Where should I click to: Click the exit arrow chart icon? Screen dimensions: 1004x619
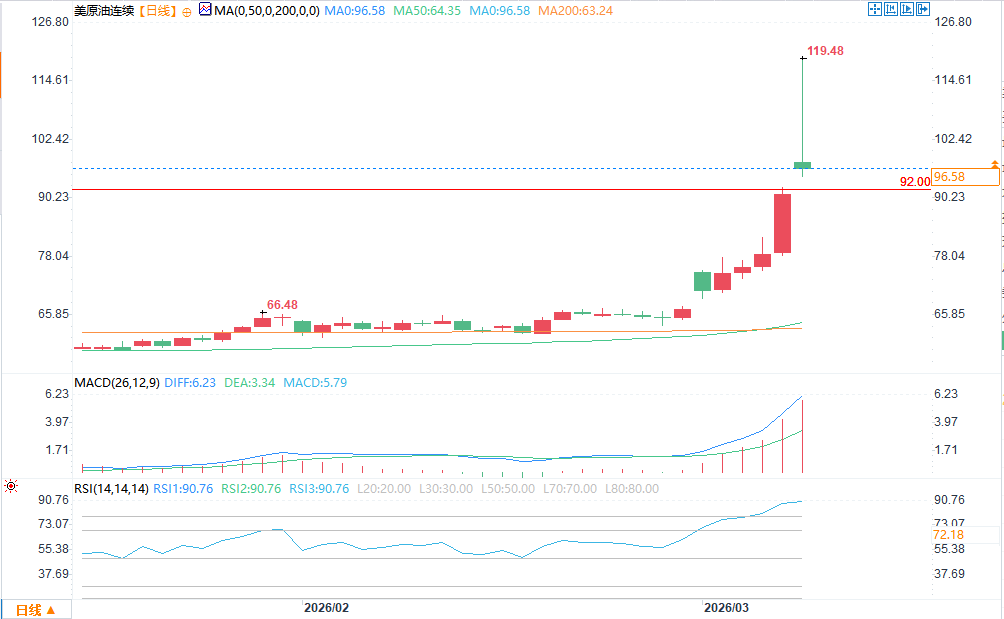click(x=923, y=9)
